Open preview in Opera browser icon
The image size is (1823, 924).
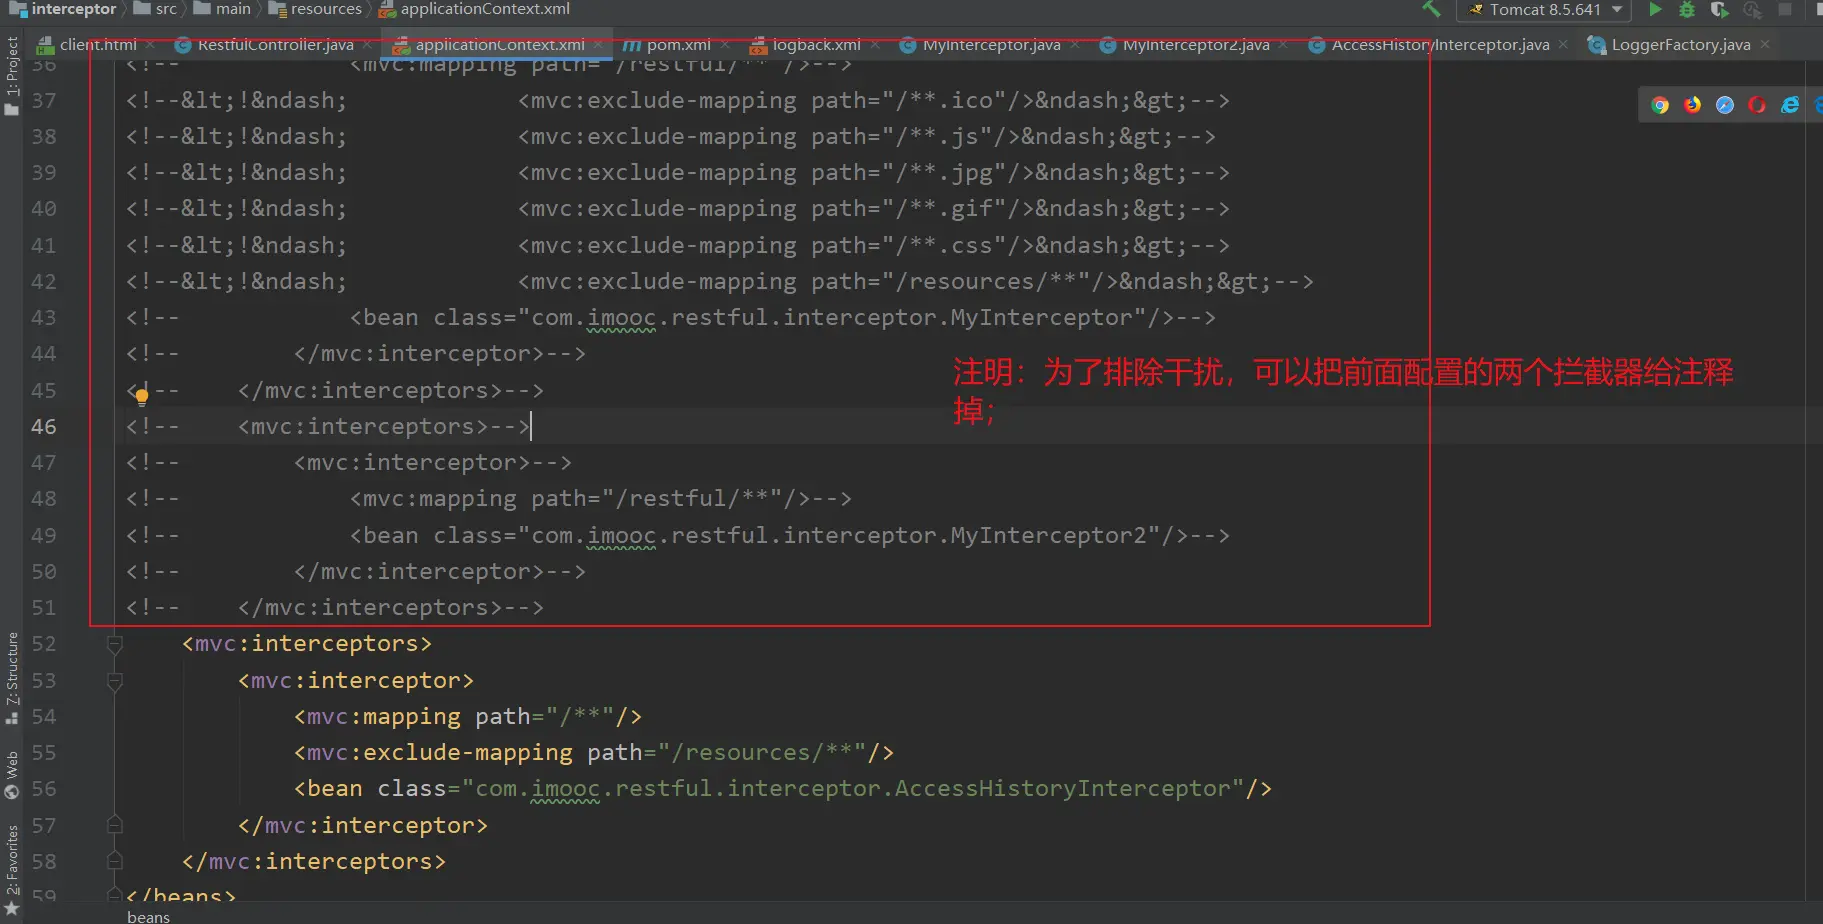point(1757,105)
